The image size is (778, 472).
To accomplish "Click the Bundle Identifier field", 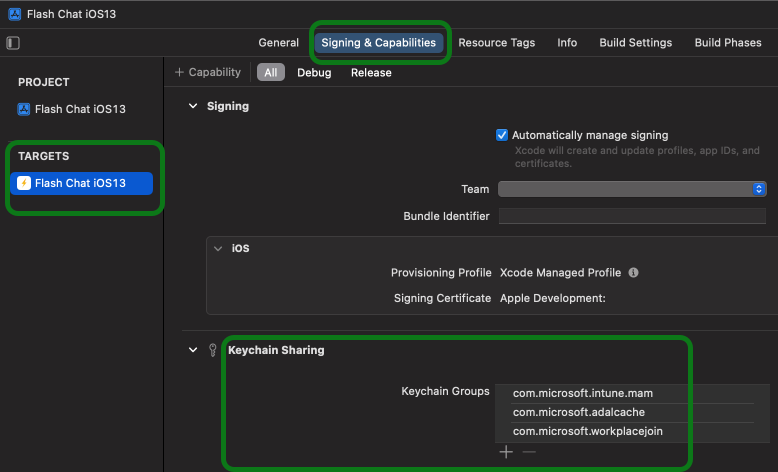I will coord(631,216).
